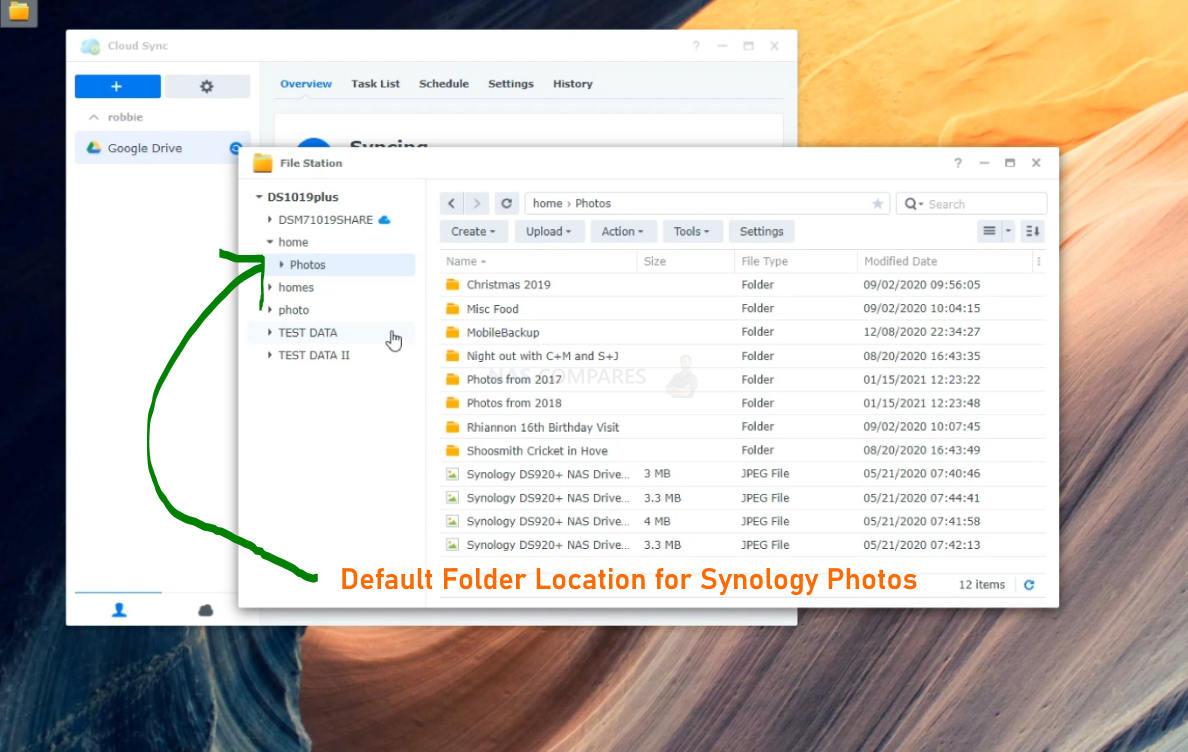Open the Settings tab in Cloud Sync
The width and height of the screenshot is (1188, 752).
(x=511, y=84)
